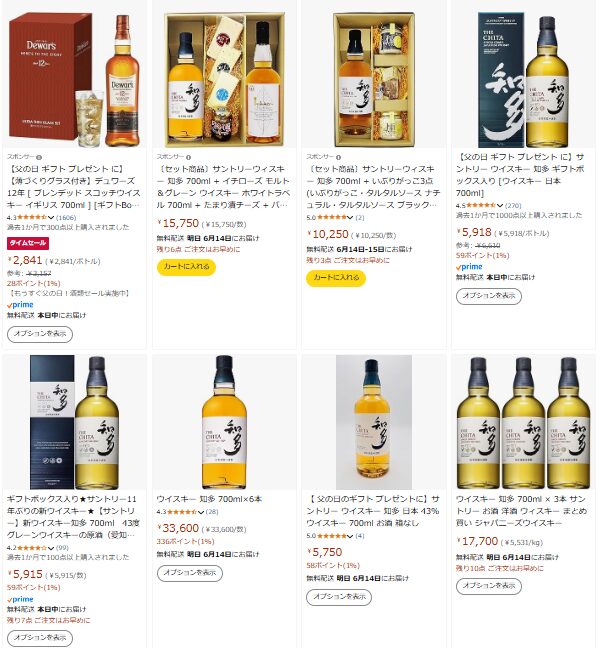Show options for Chita 700ml×6 listing
The height and width of the screenshot is (648, 607).
click(x=190, y=573)
